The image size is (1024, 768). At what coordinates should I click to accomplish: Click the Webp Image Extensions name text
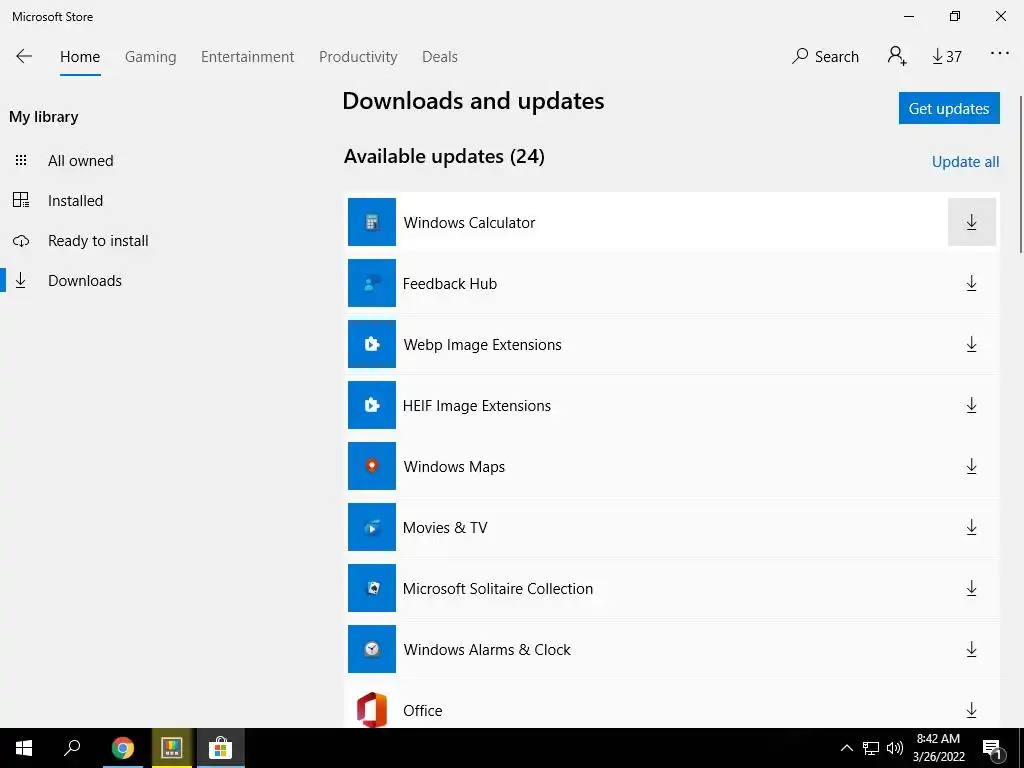(x=482, y=345)
